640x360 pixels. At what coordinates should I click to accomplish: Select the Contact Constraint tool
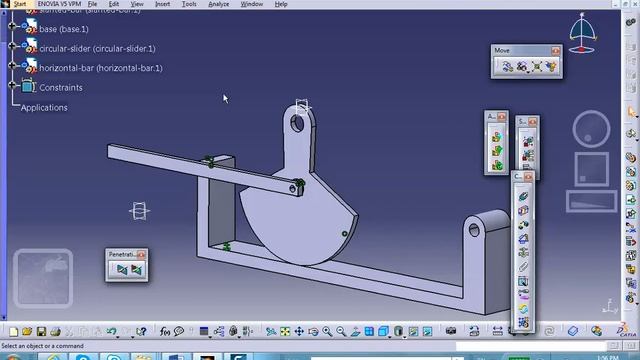pyautogui.click(x=523, y=211)
